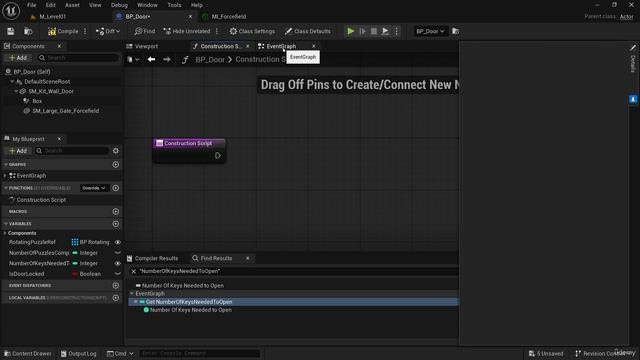Clear the Find Results search text
The height and width of the screenshot is (360, 640).
pyautogui.click(x=133, y=271)
